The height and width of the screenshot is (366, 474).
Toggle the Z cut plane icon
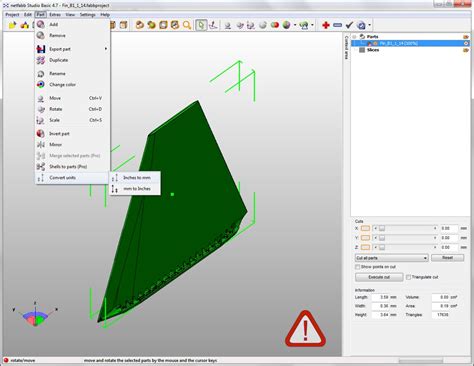[365, 247]
